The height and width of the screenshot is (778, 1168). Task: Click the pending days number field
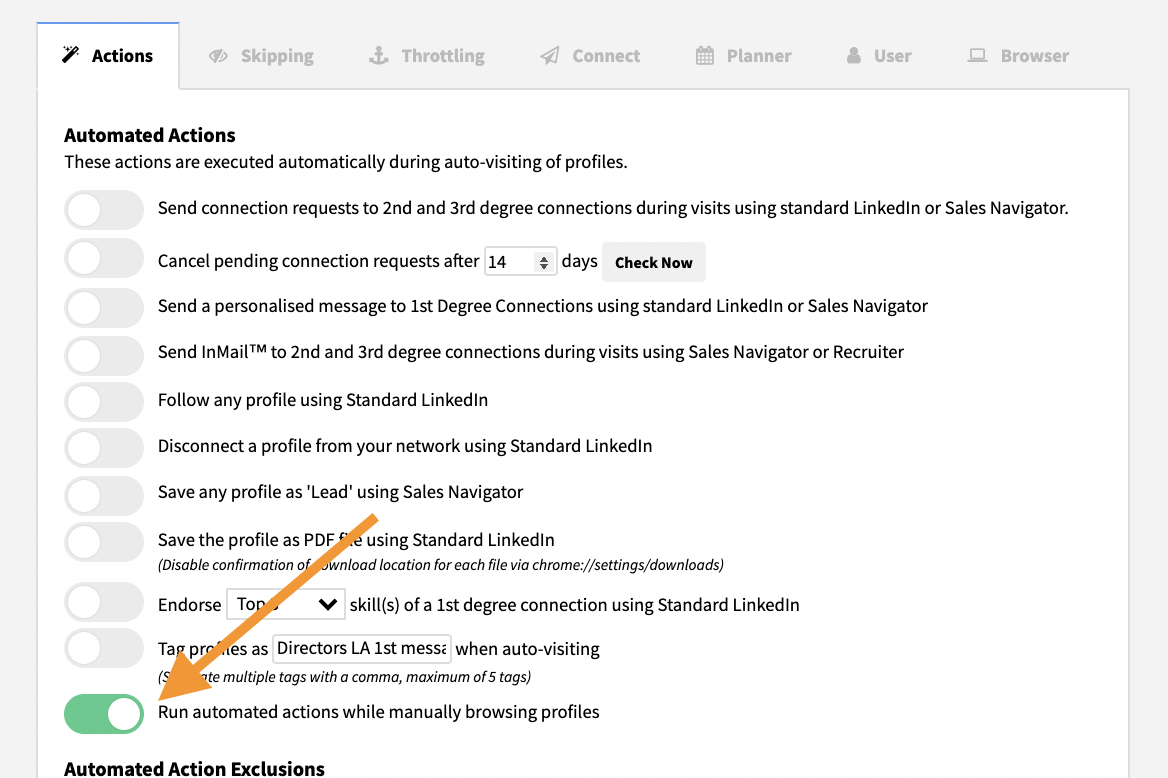[x=511, y=262]
